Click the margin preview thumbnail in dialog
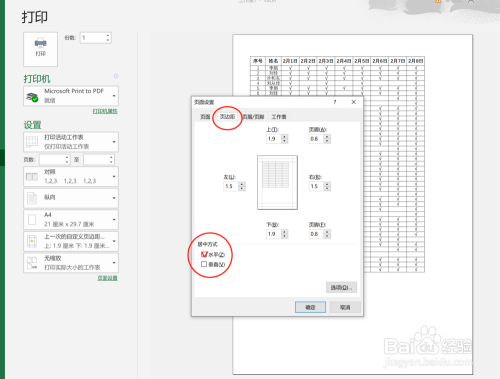The height and width of the screenshot is (379, 500). click(x=277, y=182)
